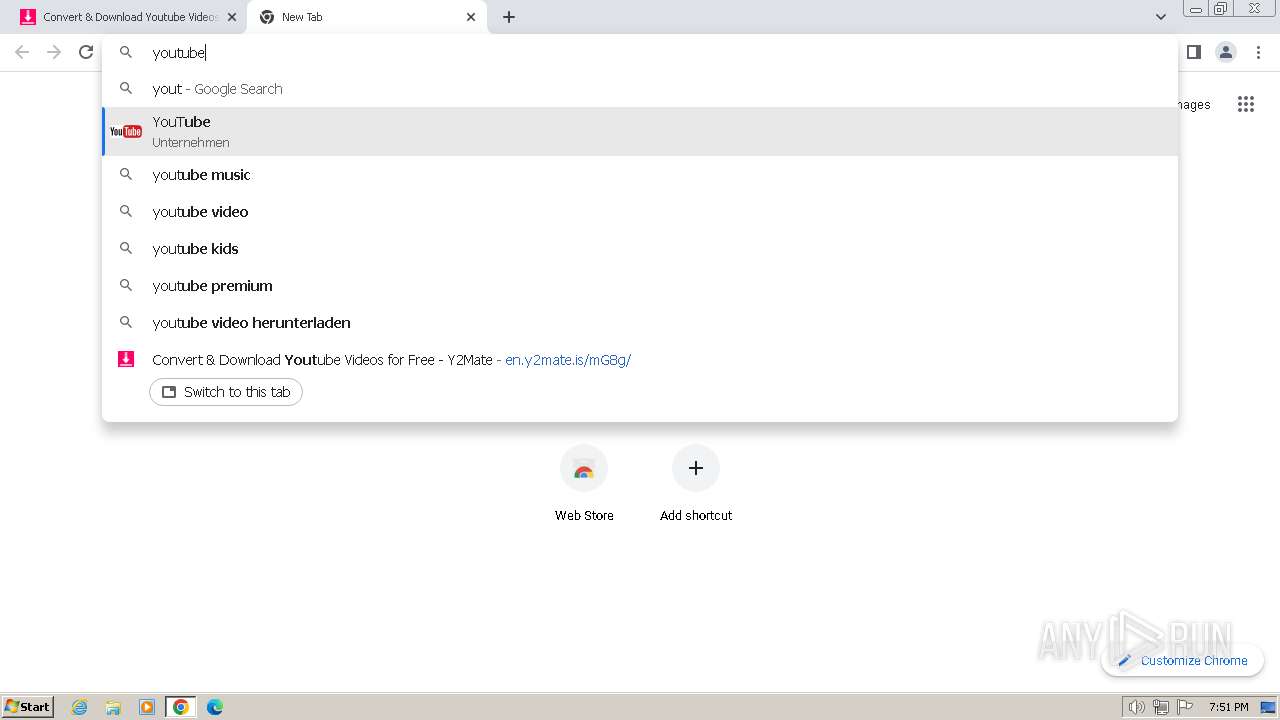Click the en.y2mate.is/mG8g/ URL

tap(568, 360)
